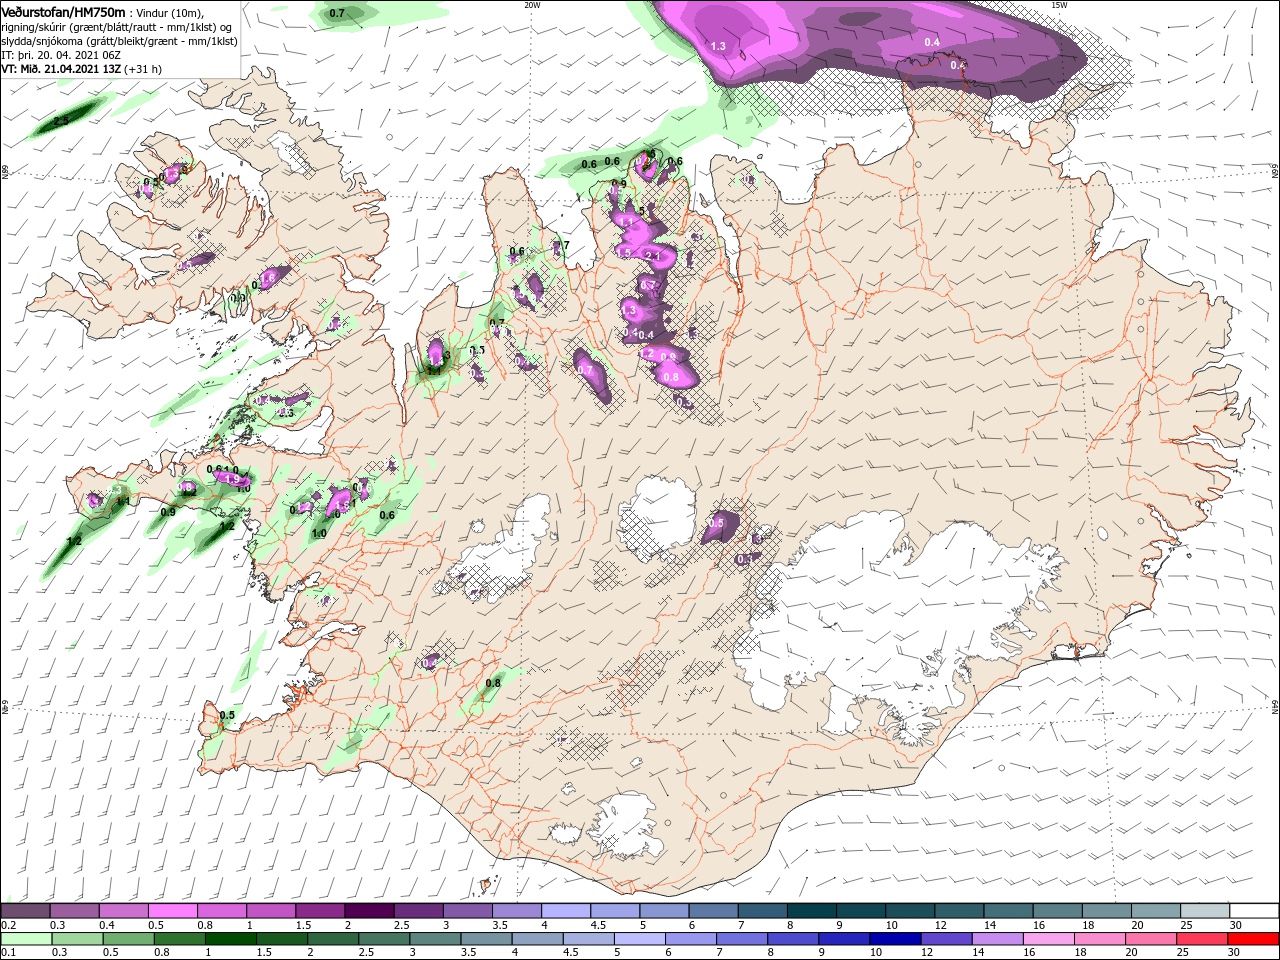Select the white 30 swatch in upper legend
This screenshot has width=1280, height=960.
[1254, 910]
